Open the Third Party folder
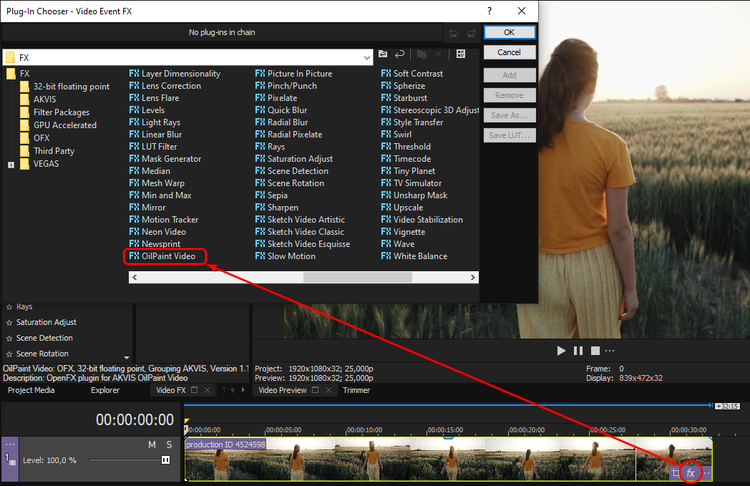This screenshot has width=750, height=486. click(47, 151)
